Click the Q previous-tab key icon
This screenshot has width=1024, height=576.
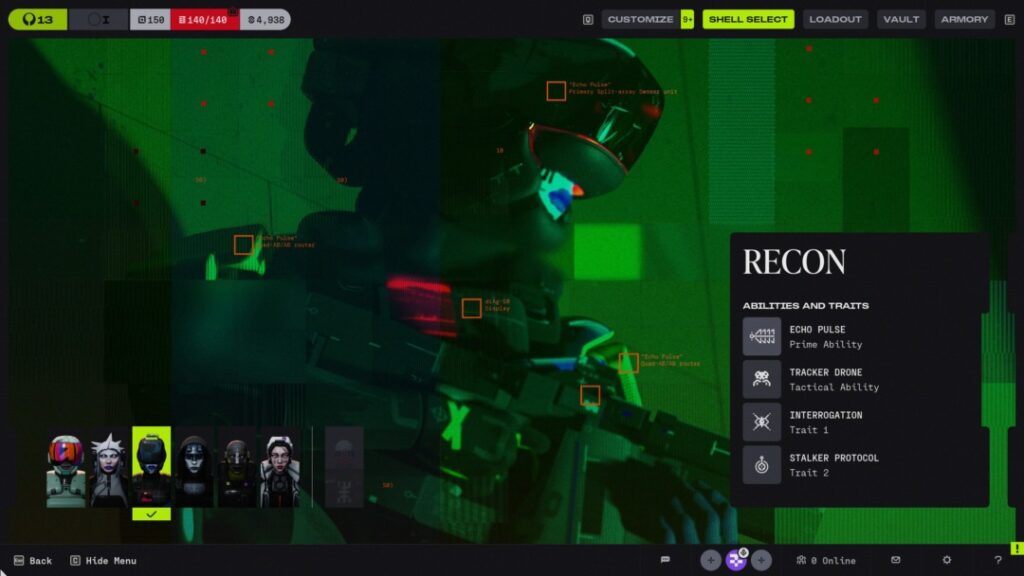point(588,20)
